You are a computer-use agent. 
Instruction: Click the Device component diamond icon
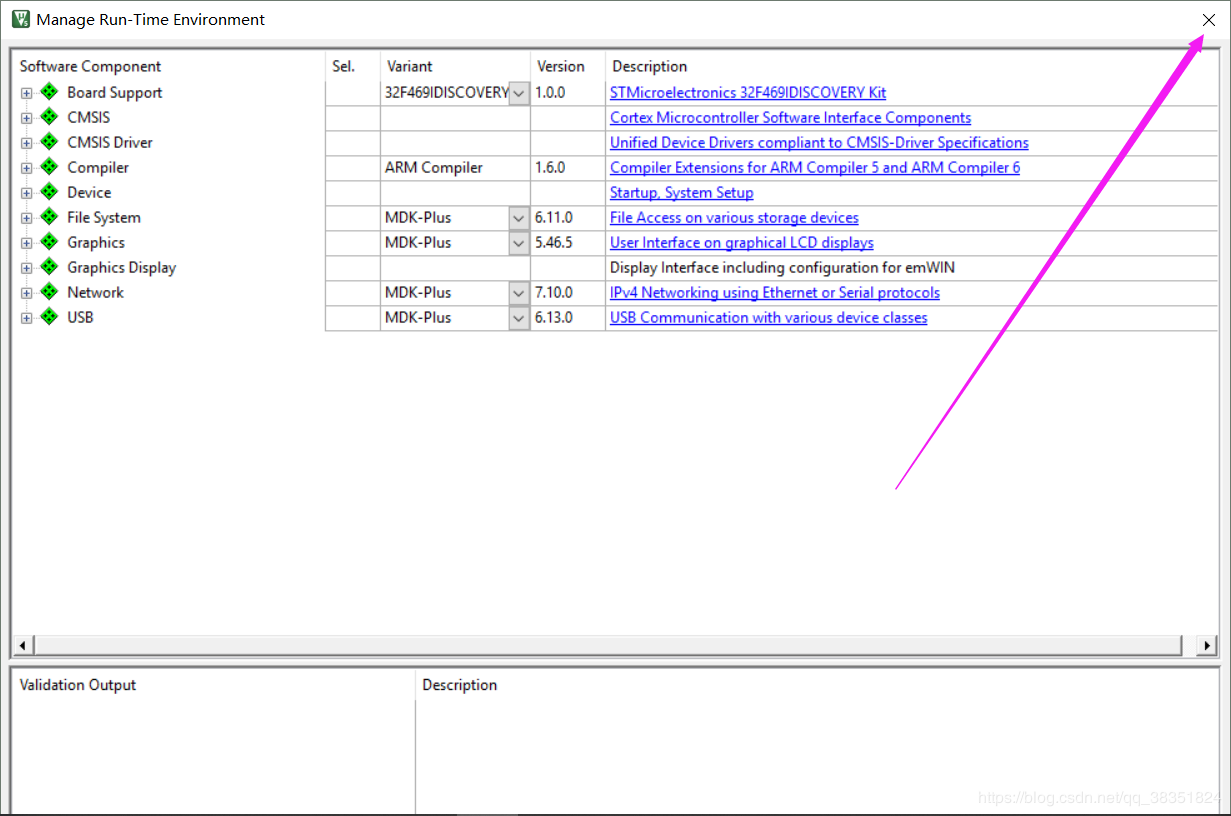coord(49,192)
